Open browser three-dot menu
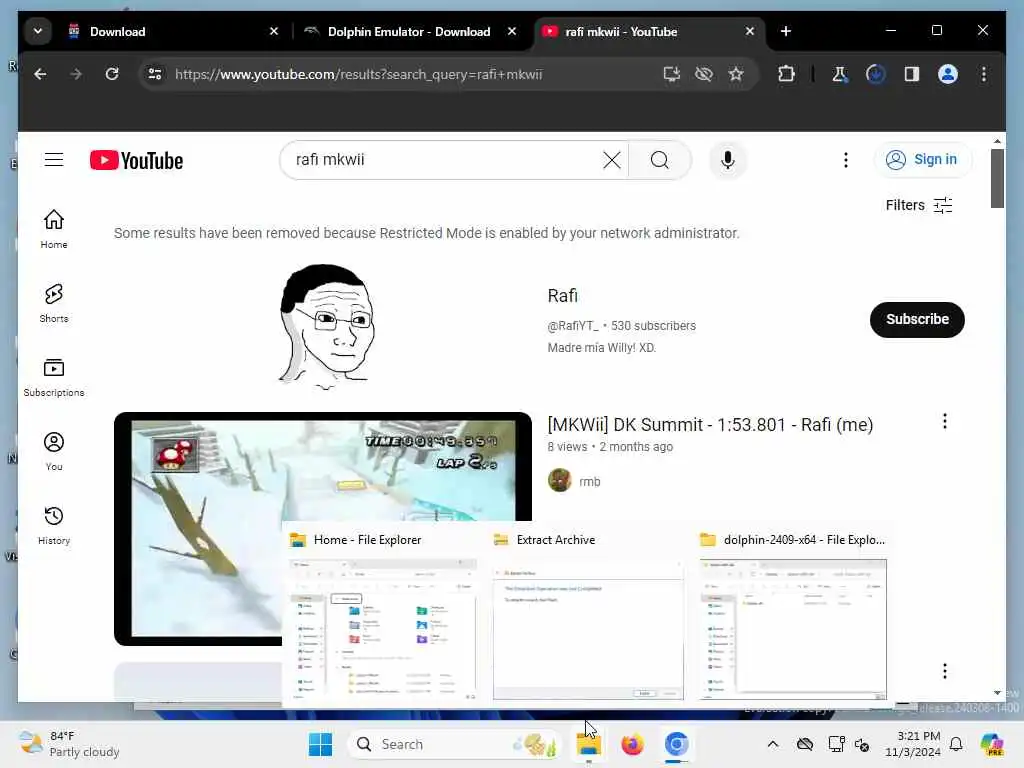This screenshot has height=768, width=1024. (984, 74)
